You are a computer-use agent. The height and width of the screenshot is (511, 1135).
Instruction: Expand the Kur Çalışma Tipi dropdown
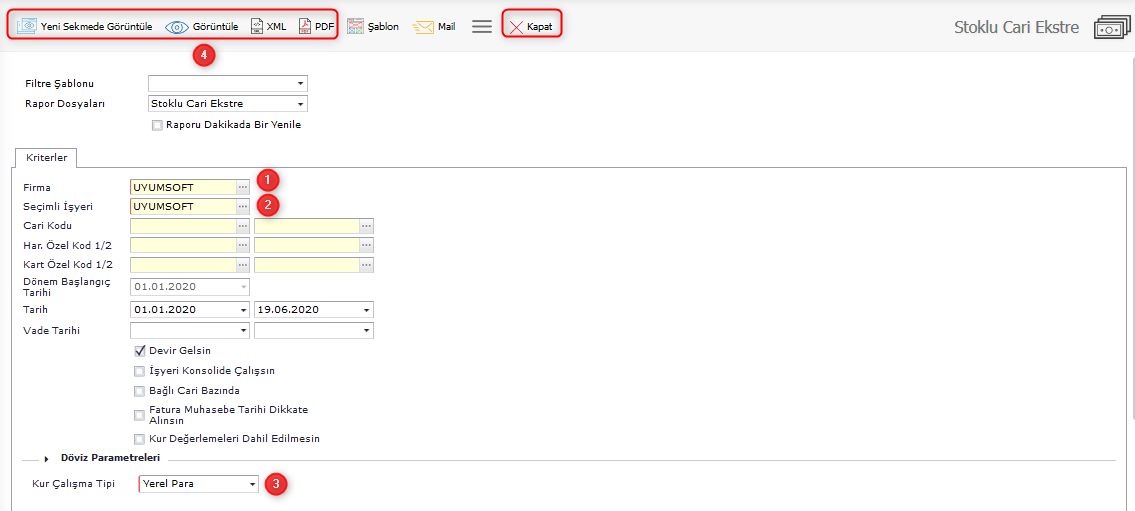[252, 484]
